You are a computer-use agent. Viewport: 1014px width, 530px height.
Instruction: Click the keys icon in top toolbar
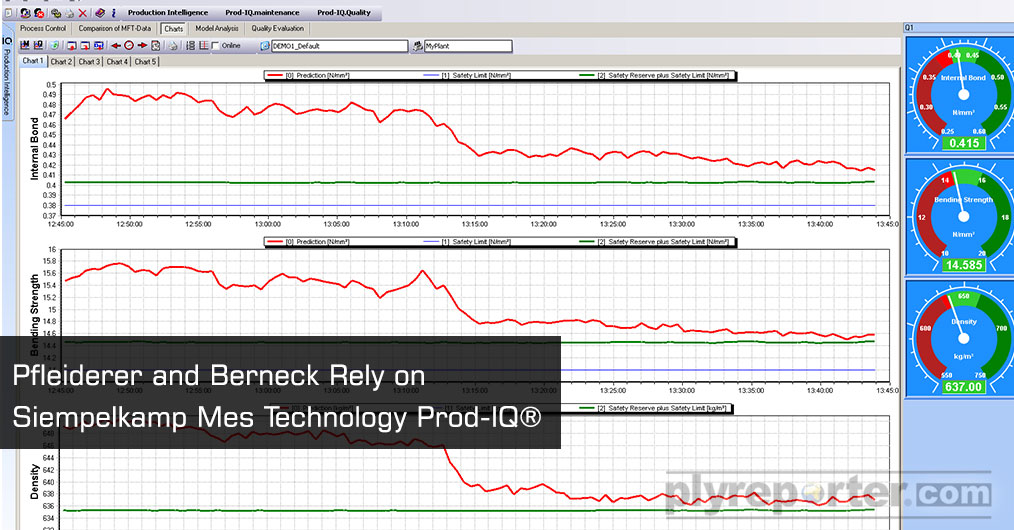56,13
